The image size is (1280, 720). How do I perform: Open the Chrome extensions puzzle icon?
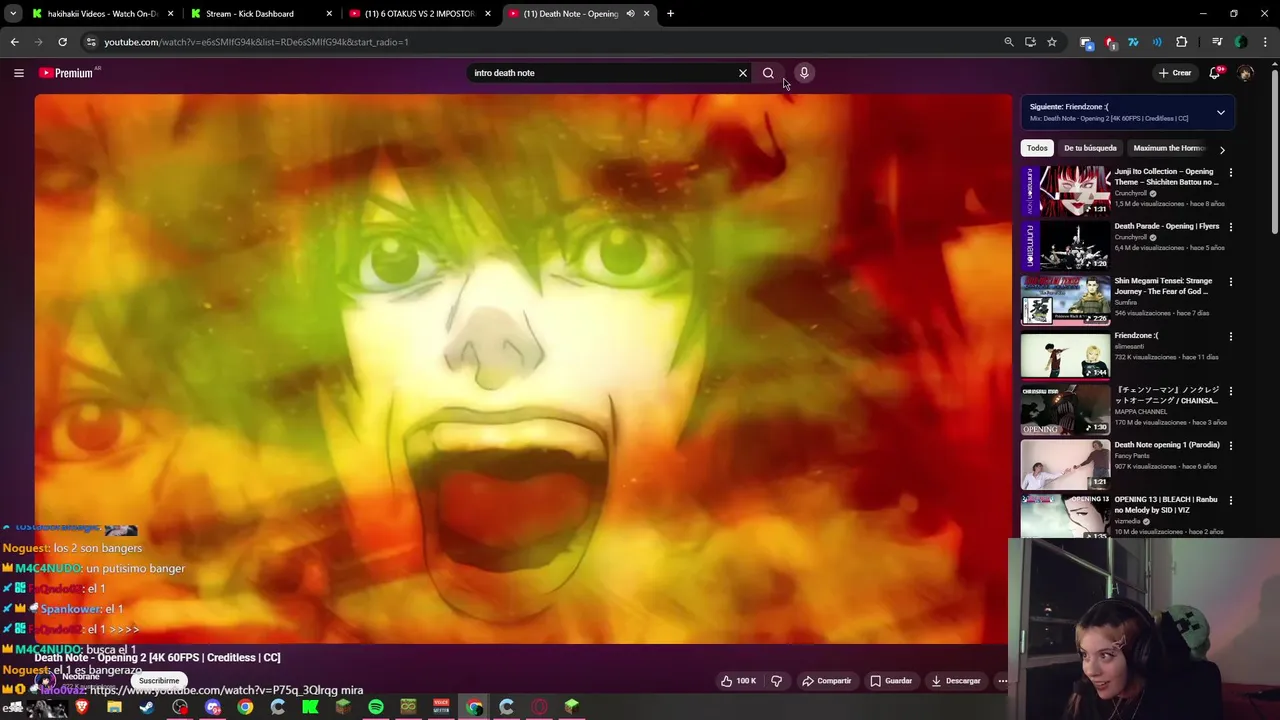(x=1182, y=42)
